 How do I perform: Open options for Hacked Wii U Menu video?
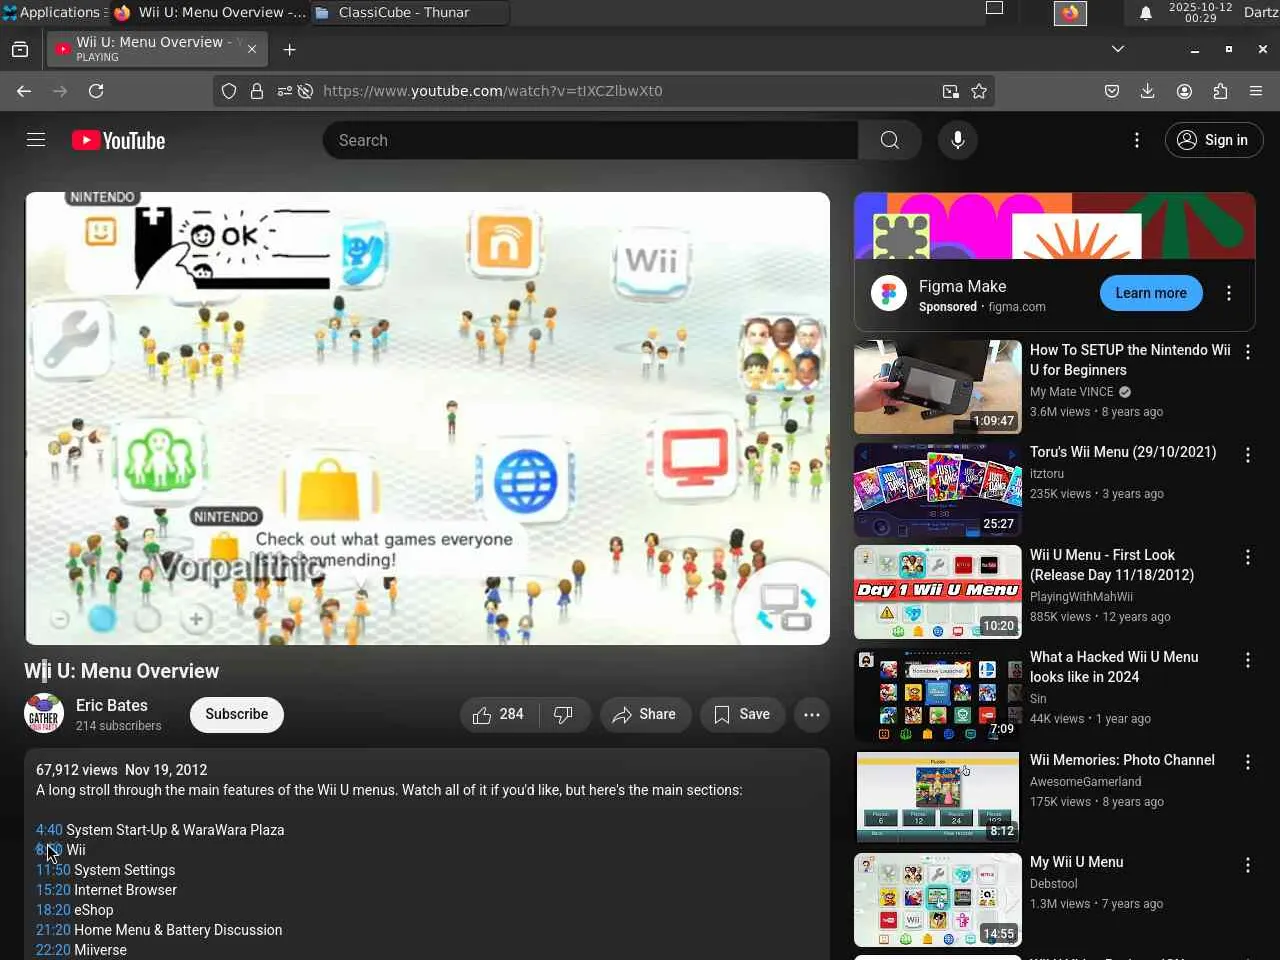pyautogui.click(x=1248, y=660)
